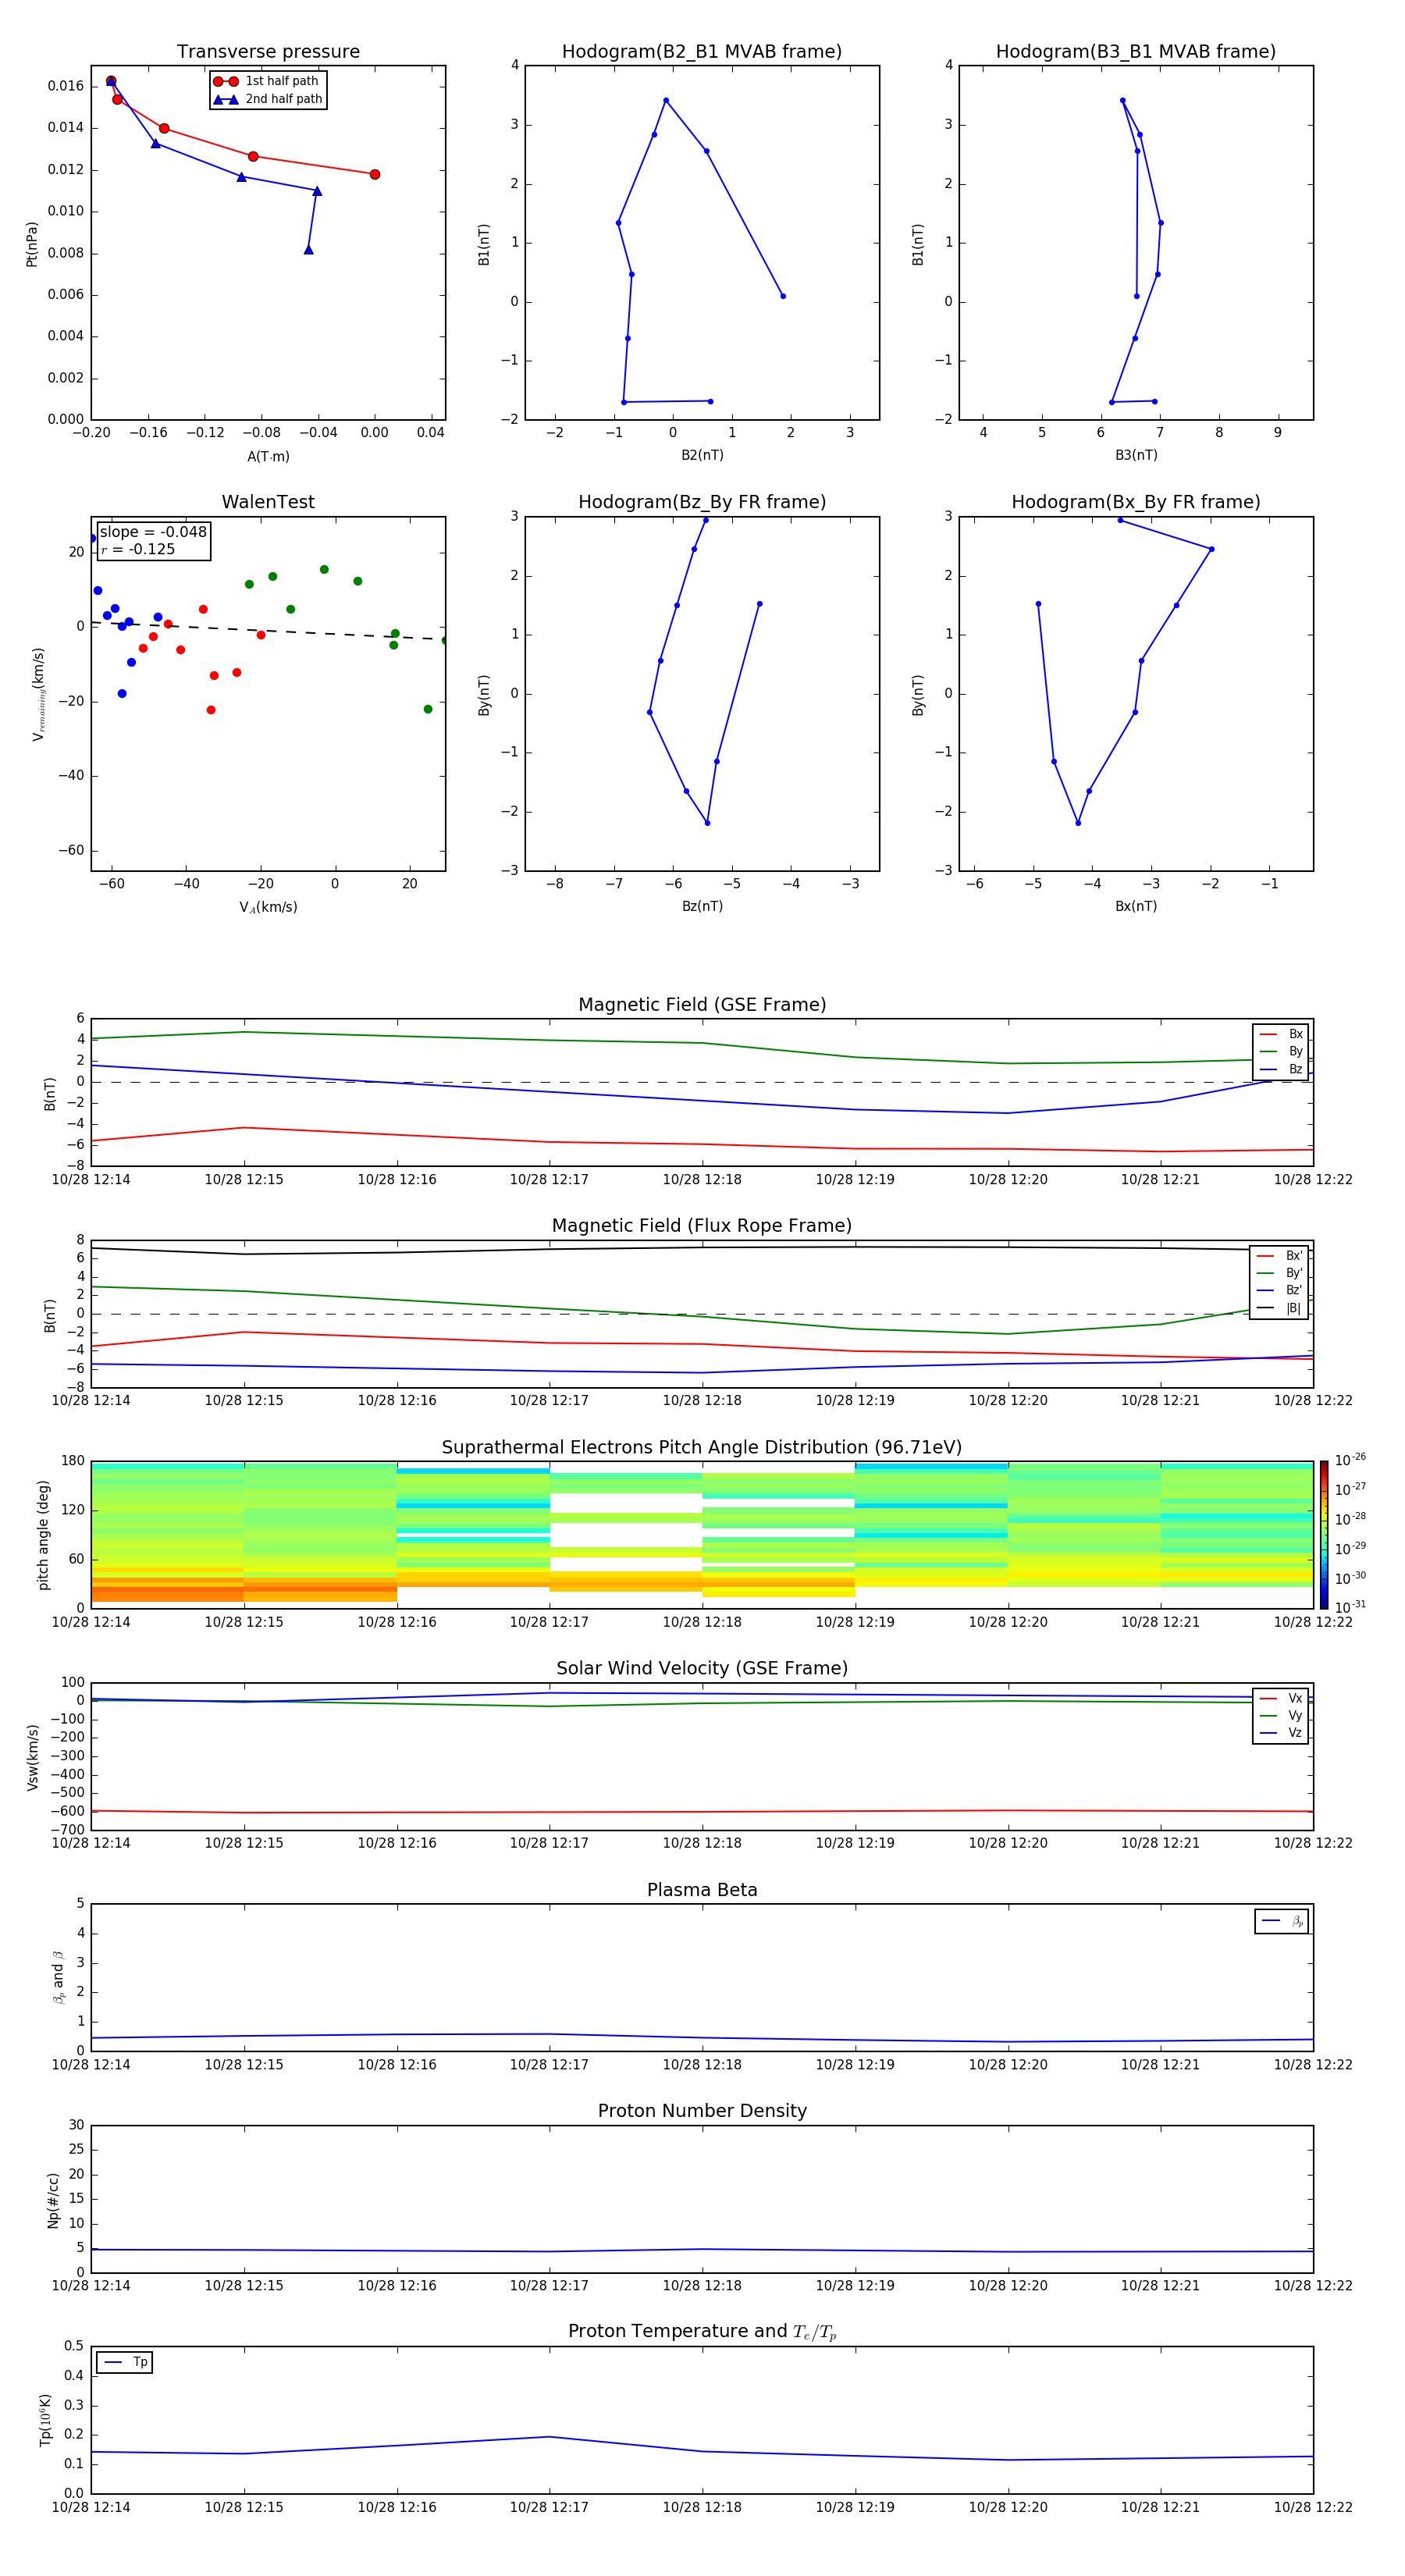The height and width of the screenshot is (2576, 1405).
Task: Click the 'By' legend entry in GSE magnetic field
Action: click(1281, 1052)
